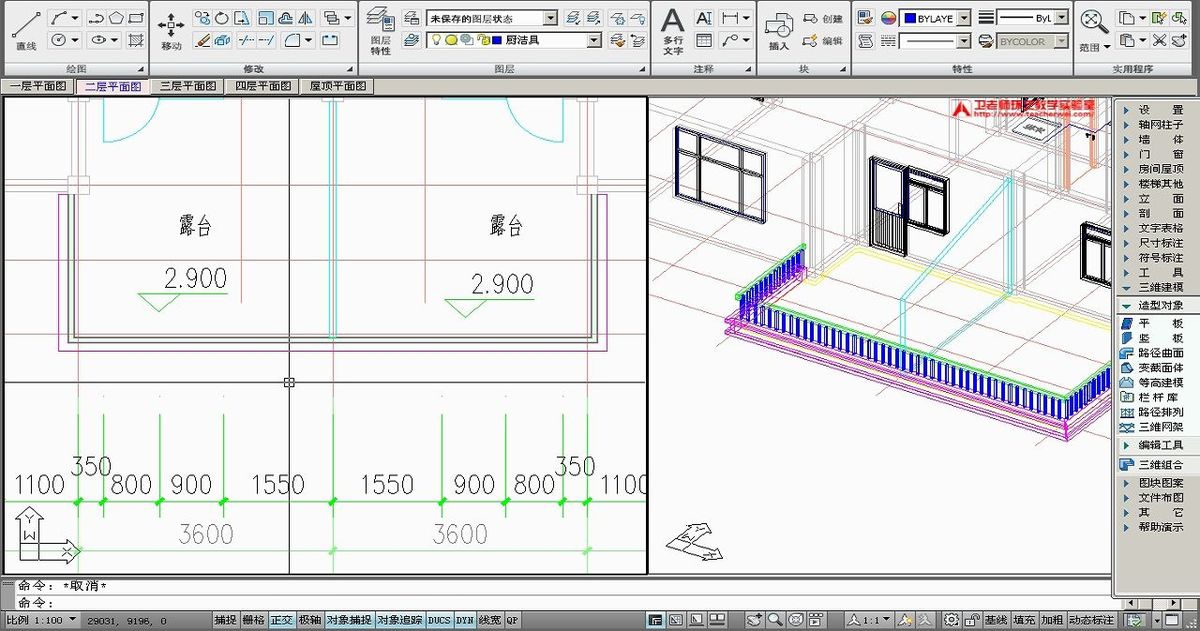This screenshot has height=631, width=1200.
Task: Open the 未保存的图层状态 layer states list
Action: click(550, 17)
